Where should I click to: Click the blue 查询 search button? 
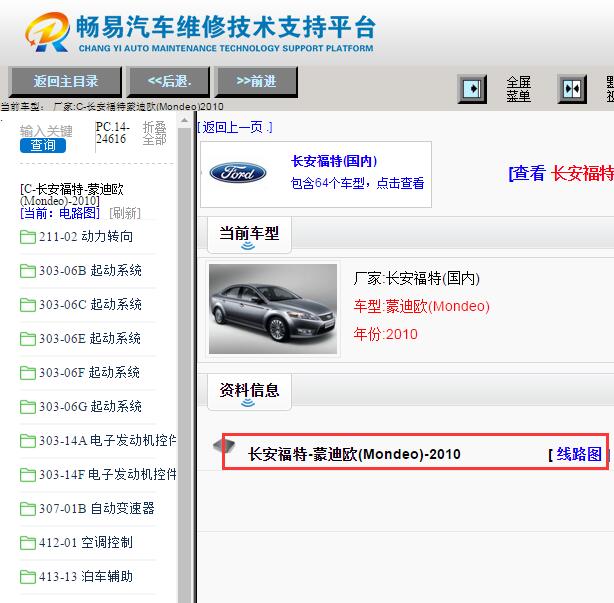pos(43,145)
